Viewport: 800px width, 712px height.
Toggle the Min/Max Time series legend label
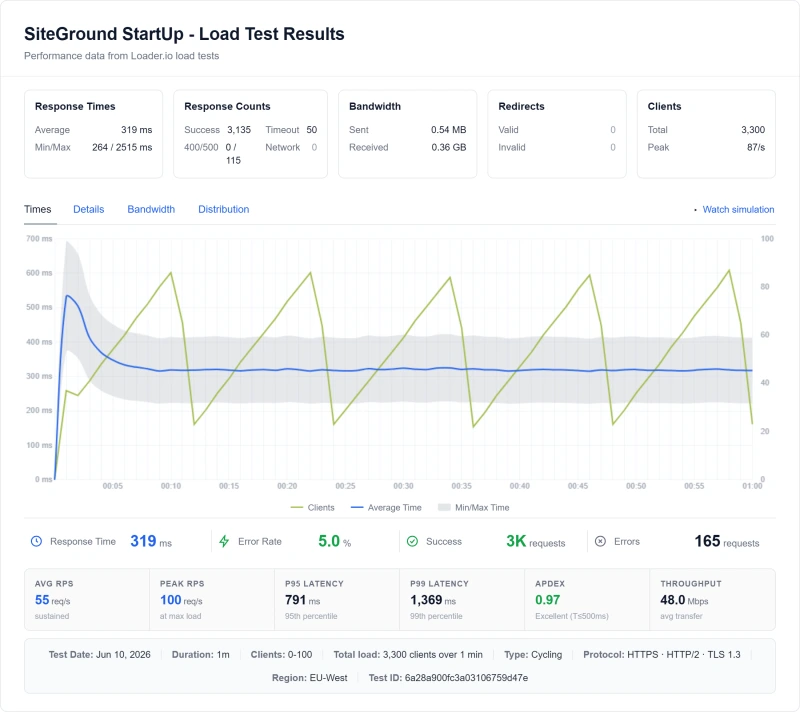482,507
